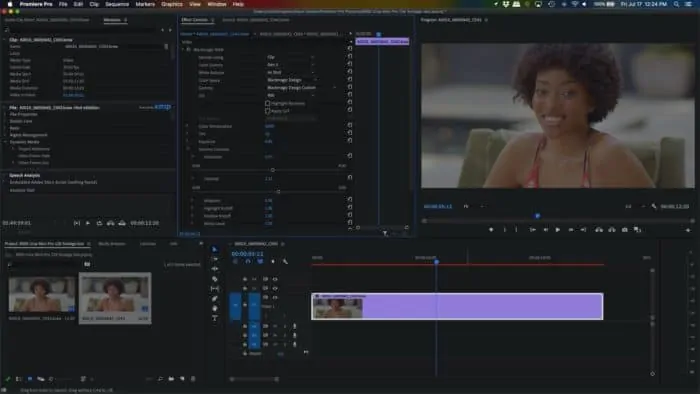Open the Decode Using dropdown
This screenshot has height=394, width=700.
291,57
